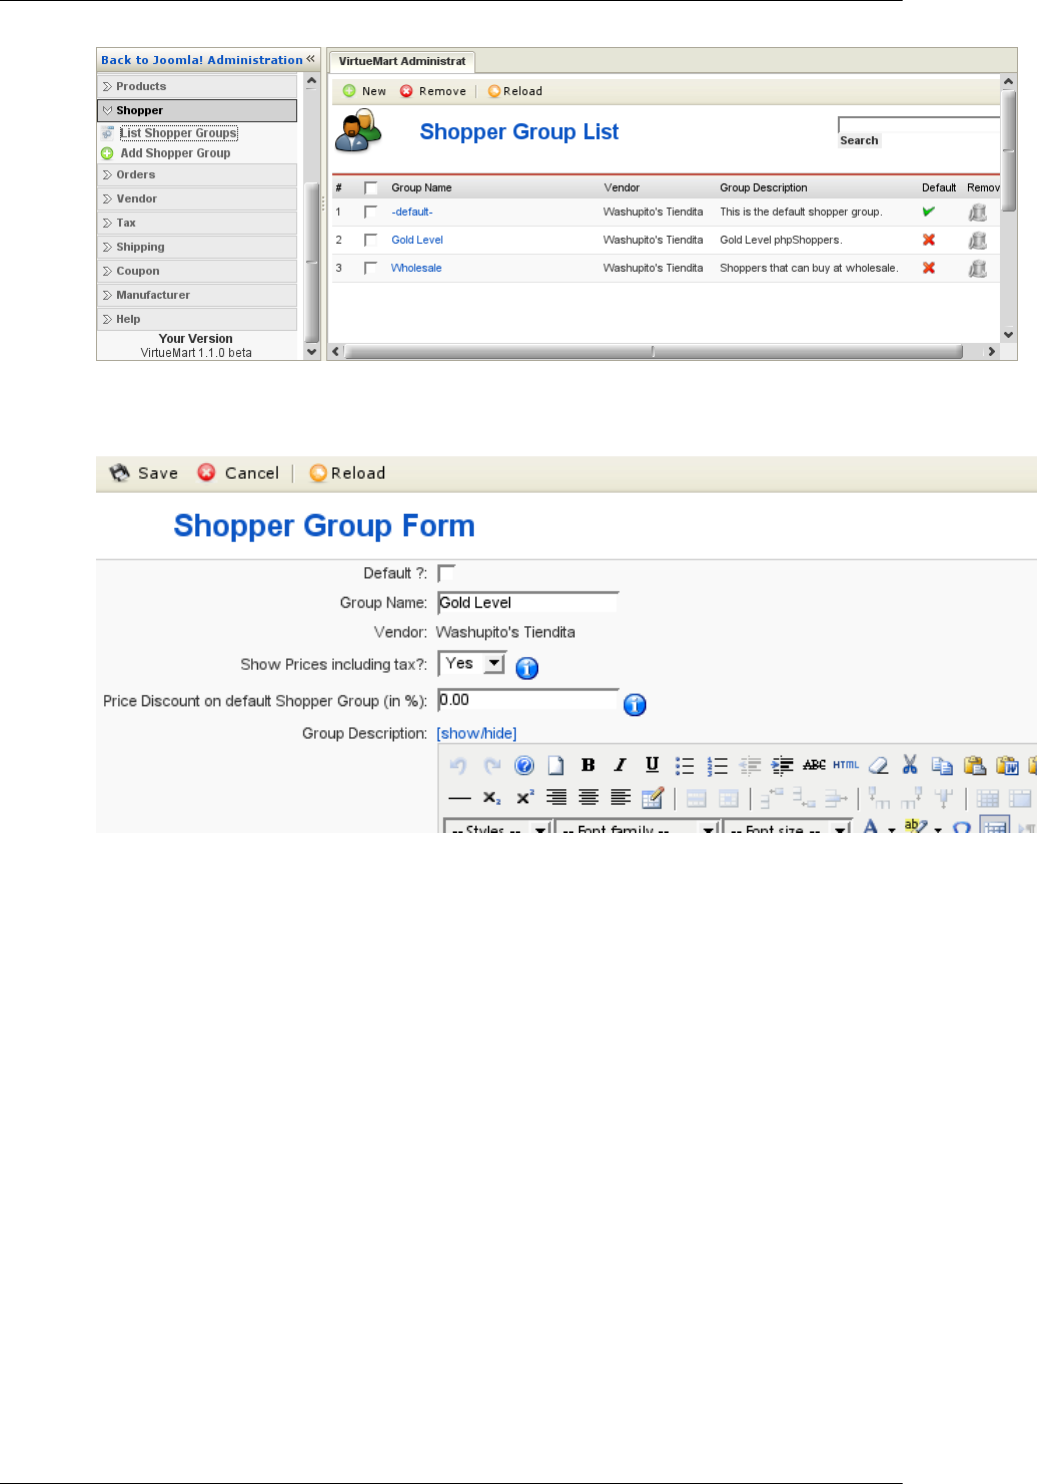
Task: Click the Paste from Word icon
Action: 1007,766
